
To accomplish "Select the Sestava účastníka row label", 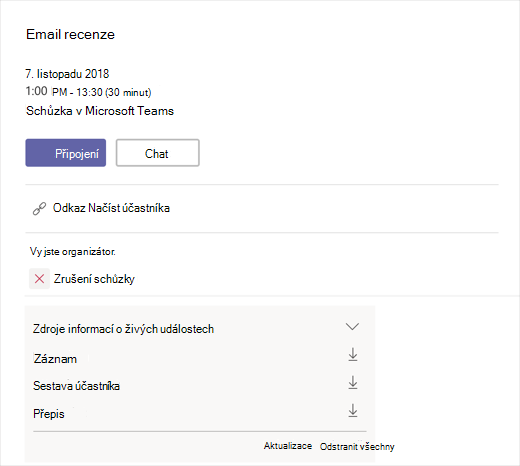I will [76, 386].
